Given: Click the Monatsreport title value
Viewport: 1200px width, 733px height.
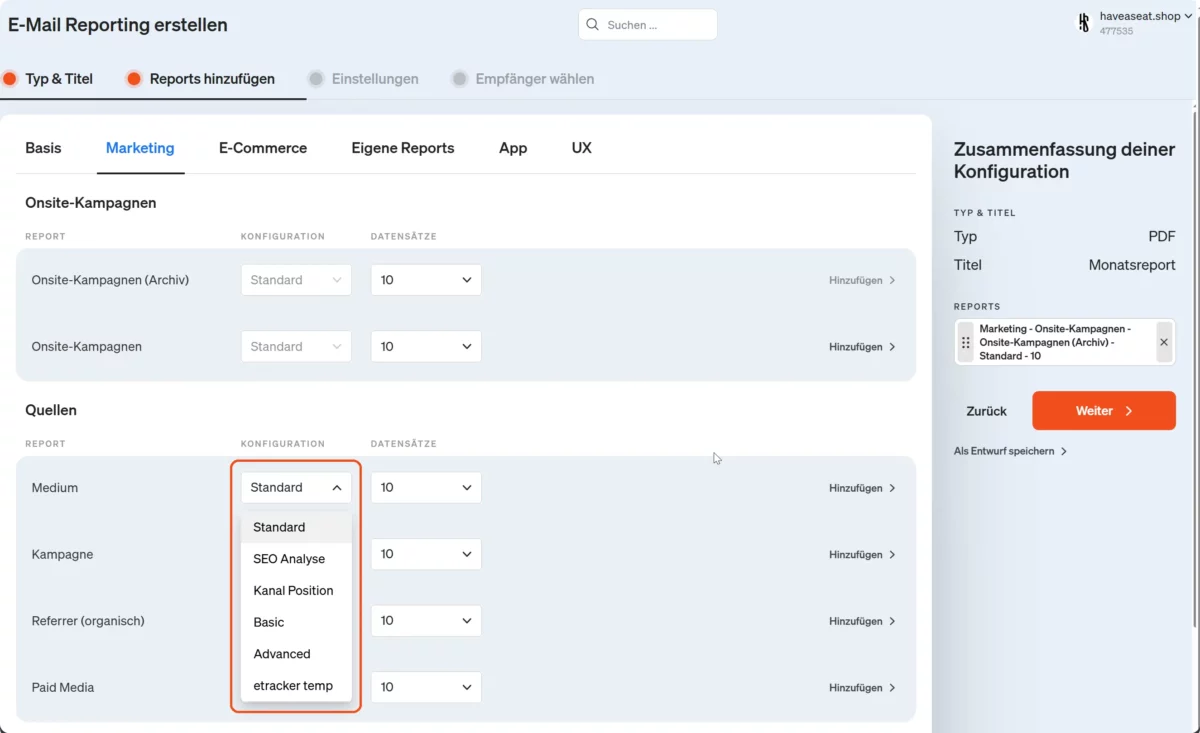Looking at the screenshot, I should (1132, 265).
